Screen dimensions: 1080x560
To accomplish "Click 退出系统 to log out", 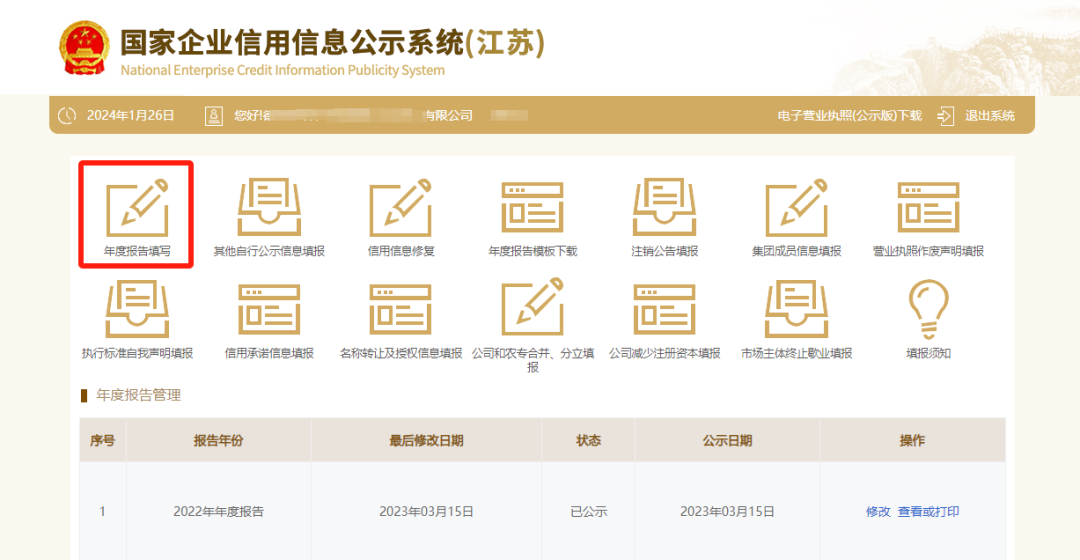I will [990, 116].
